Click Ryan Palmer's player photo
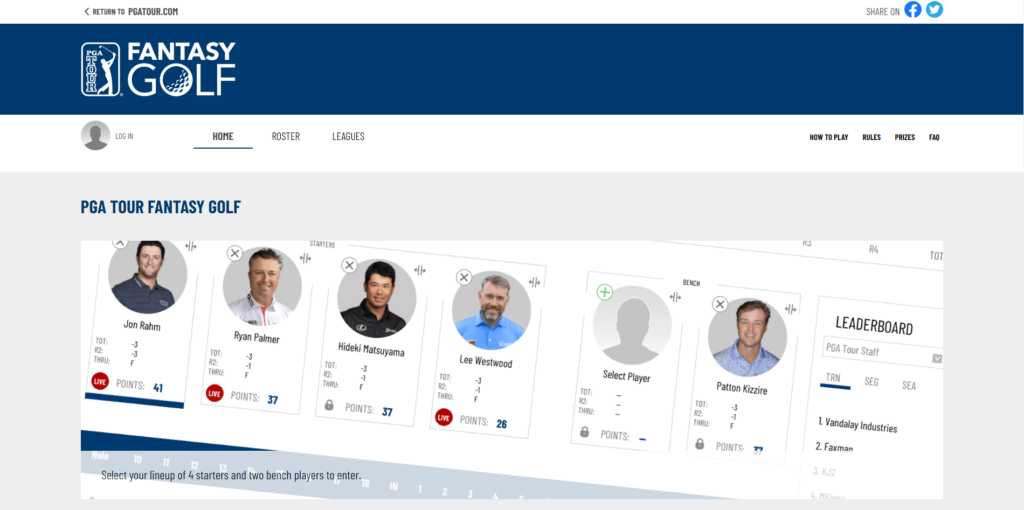Viewport: 1024px width, 510px height. coord(262,287)
